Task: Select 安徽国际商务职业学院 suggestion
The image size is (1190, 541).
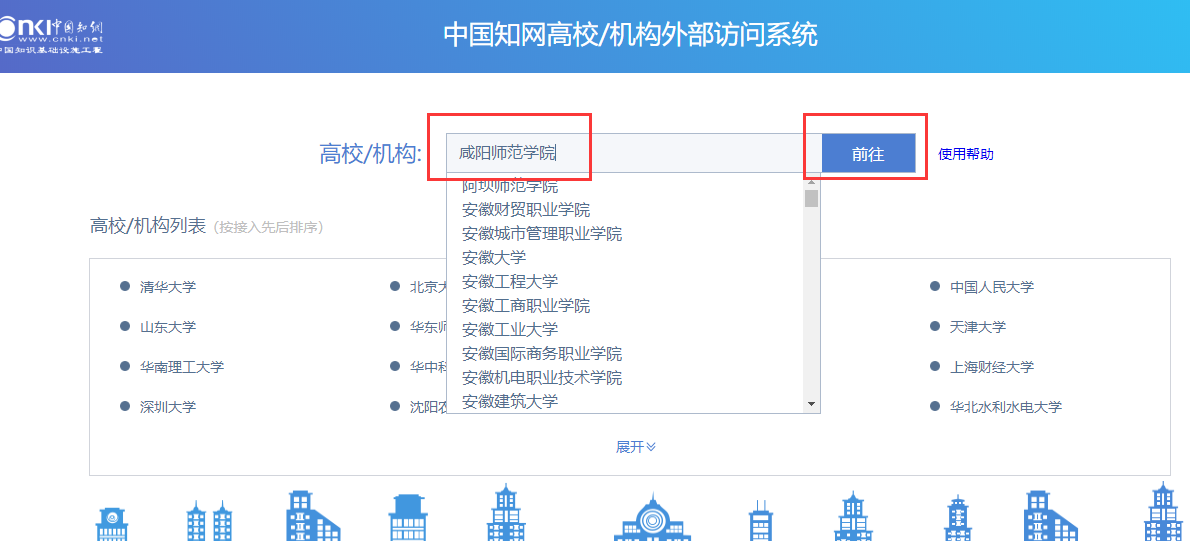Action: tap(542, 354)
